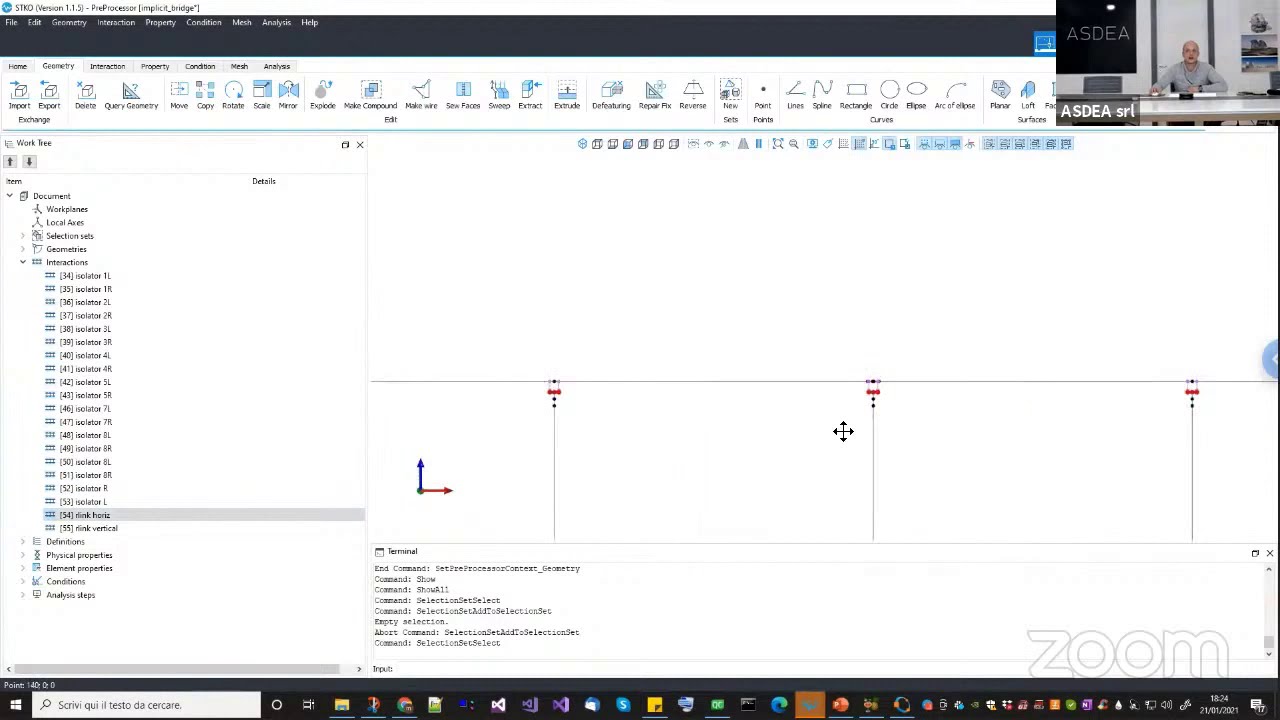Screen dimensions: 1280x720
Task: Click the Planar surface tool
Action: tap(1000, 95)
